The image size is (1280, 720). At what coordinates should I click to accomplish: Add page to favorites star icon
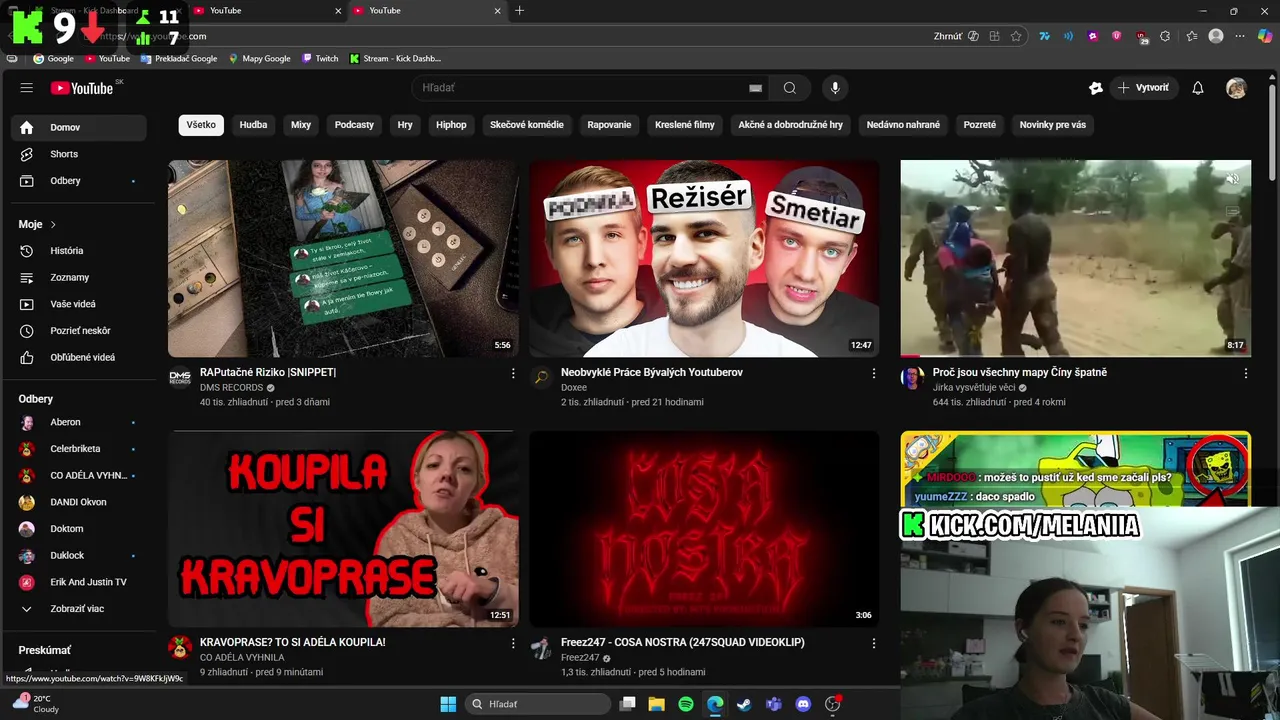[x=1016, y=36]
